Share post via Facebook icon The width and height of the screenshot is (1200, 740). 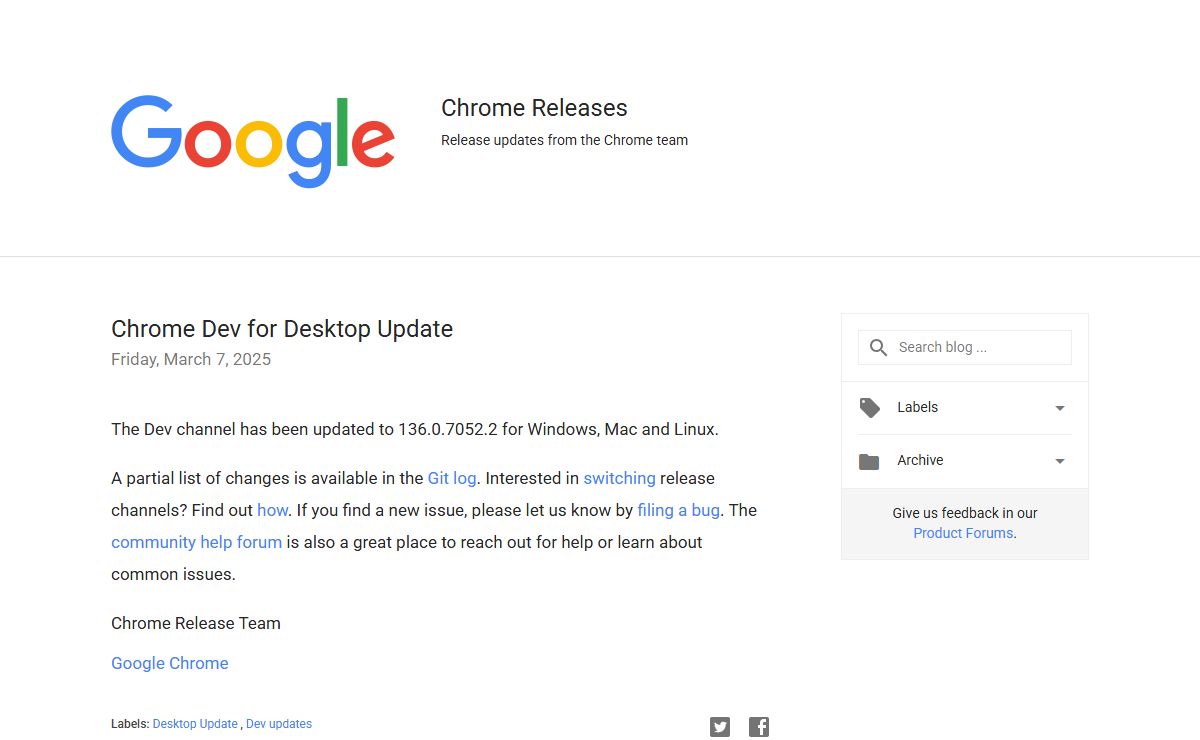coord(759,727)
